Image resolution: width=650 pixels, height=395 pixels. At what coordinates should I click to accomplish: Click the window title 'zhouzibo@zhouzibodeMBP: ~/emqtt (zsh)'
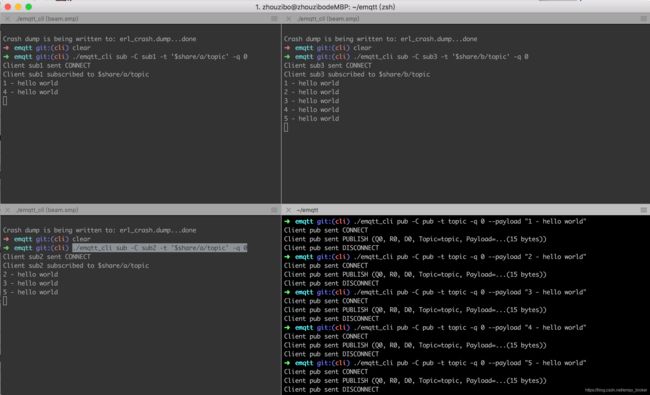(325, 7)
